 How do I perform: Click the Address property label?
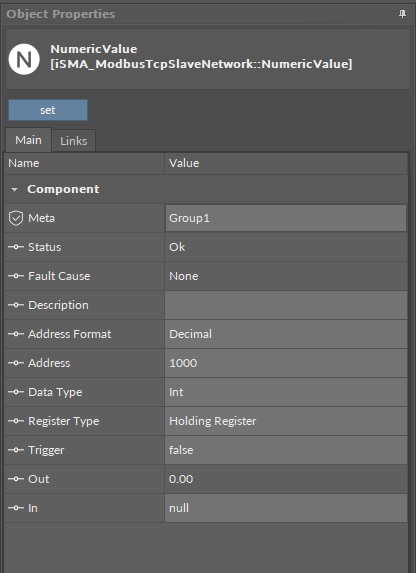point(49,363)
